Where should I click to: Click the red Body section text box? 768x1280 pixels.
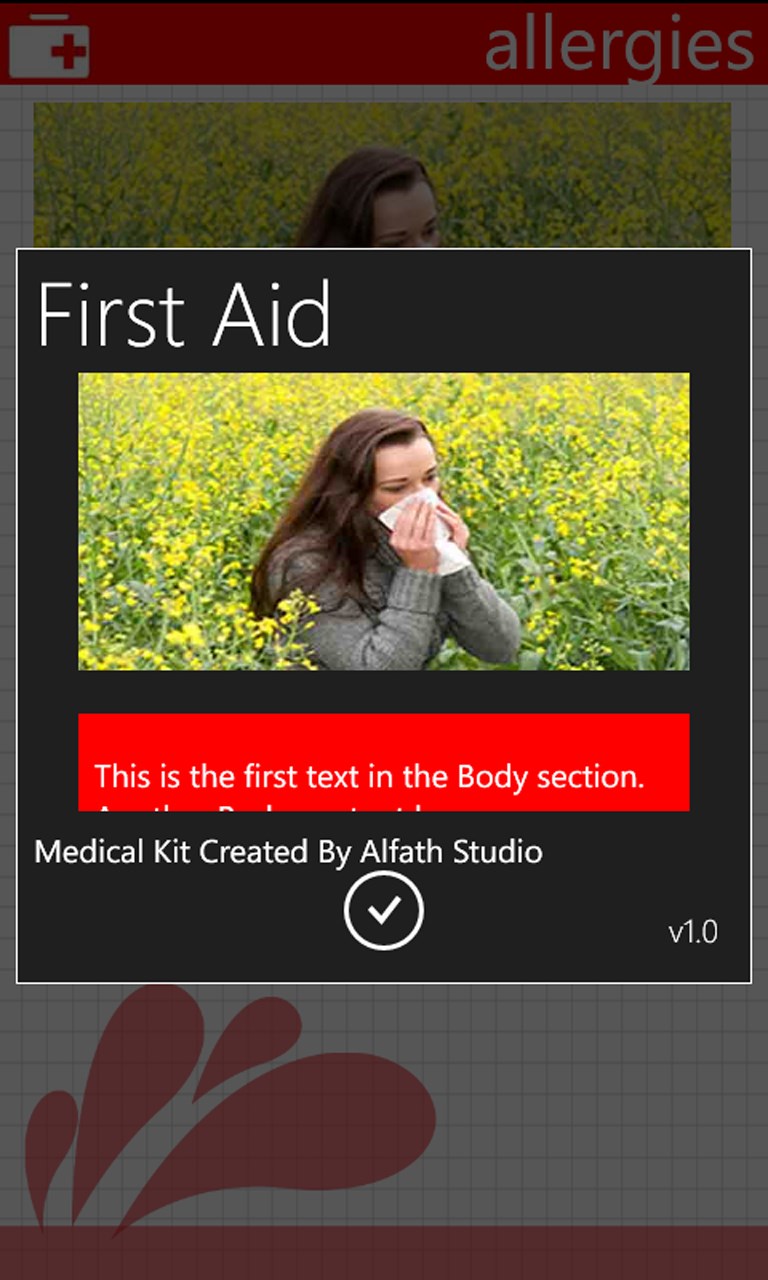[383, 762]
